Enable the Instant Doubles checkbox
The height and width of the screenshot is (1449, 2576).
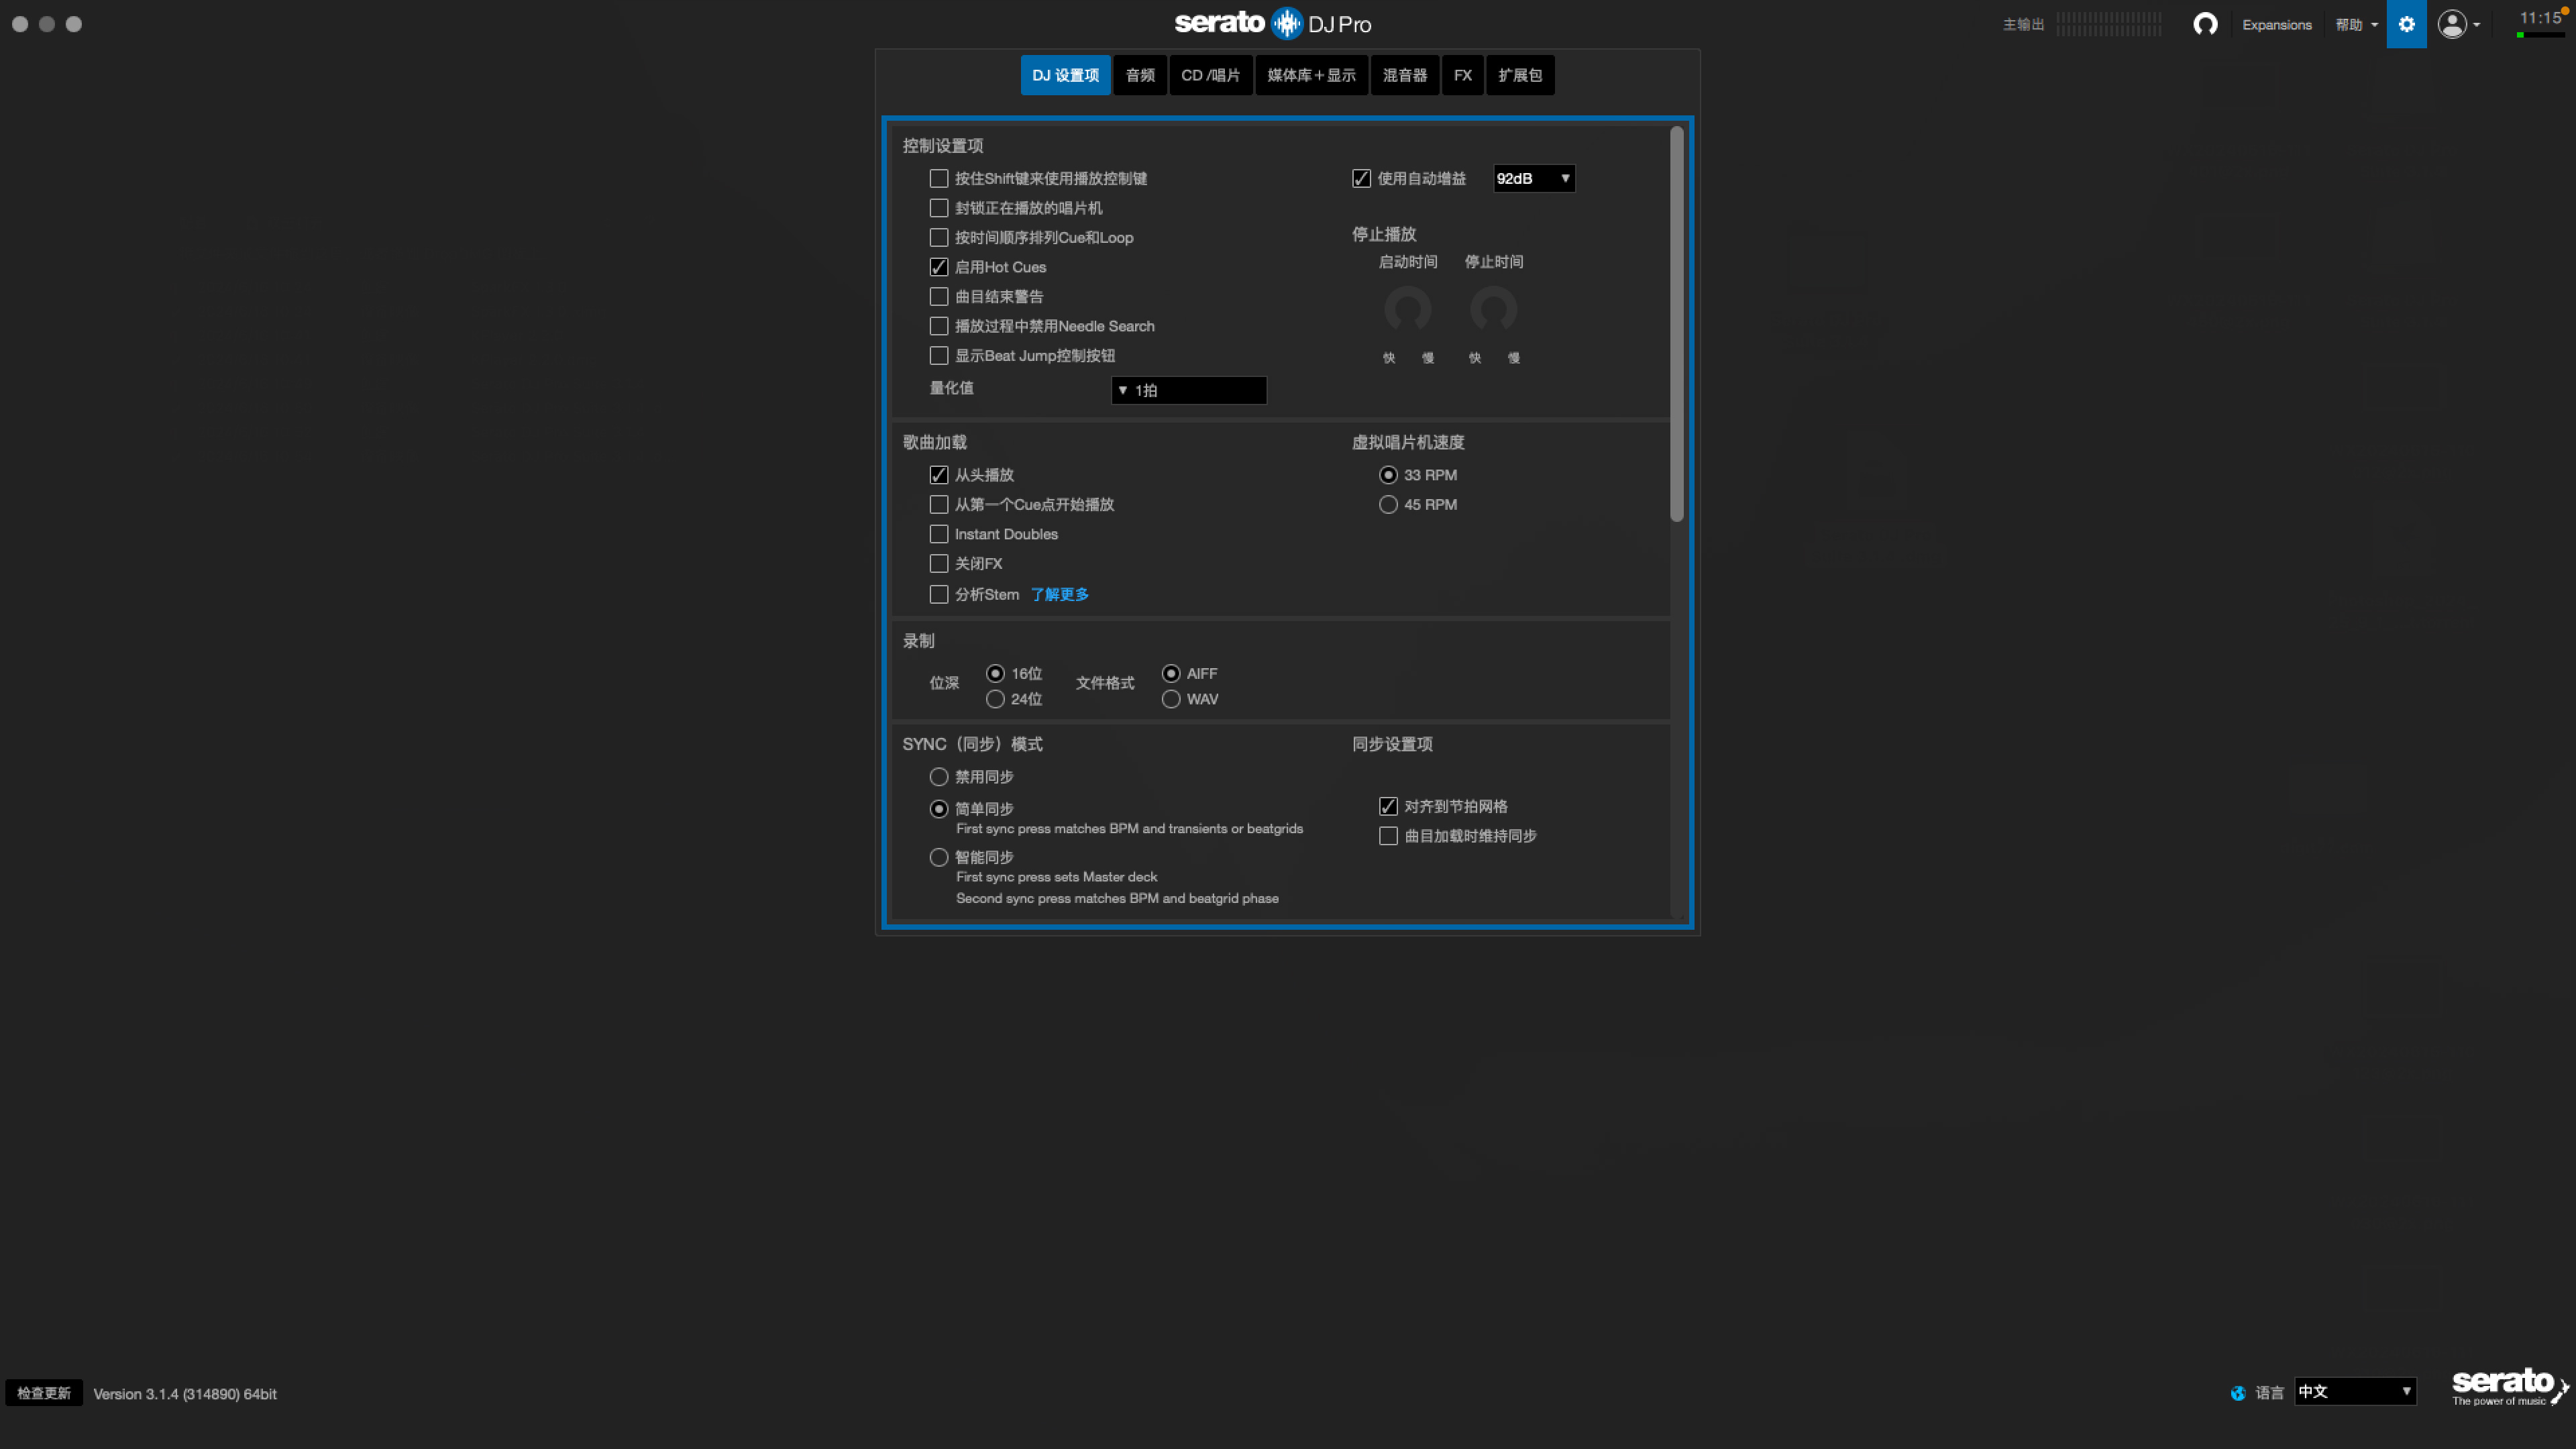(939, 534)
